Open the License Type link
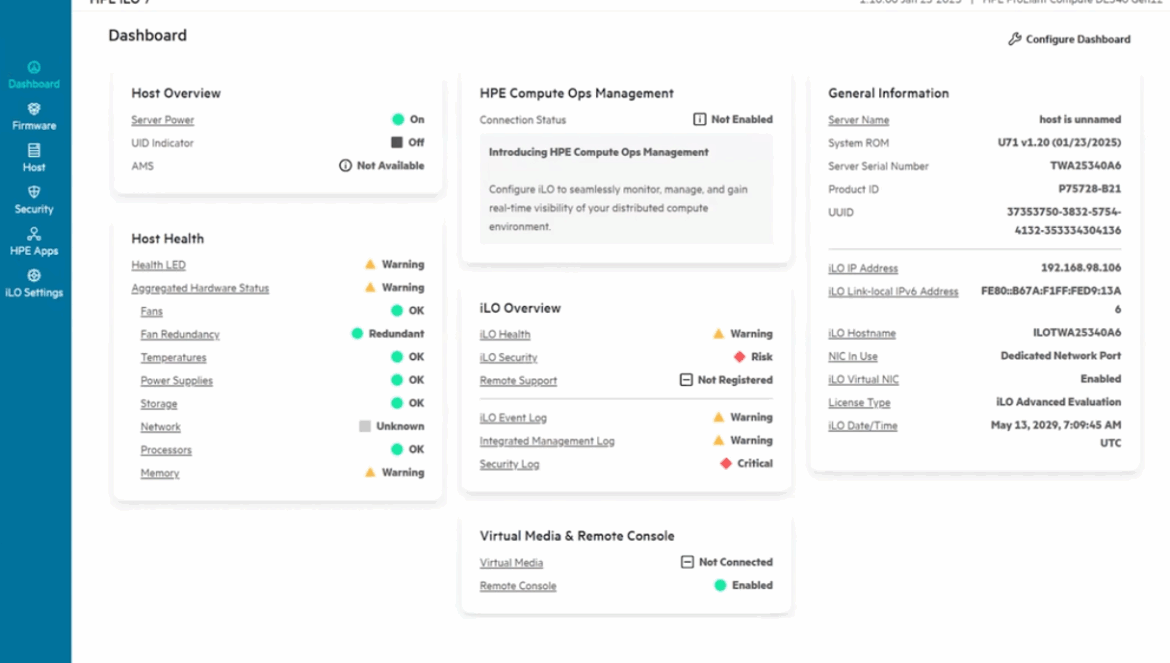 pos(860,403)
